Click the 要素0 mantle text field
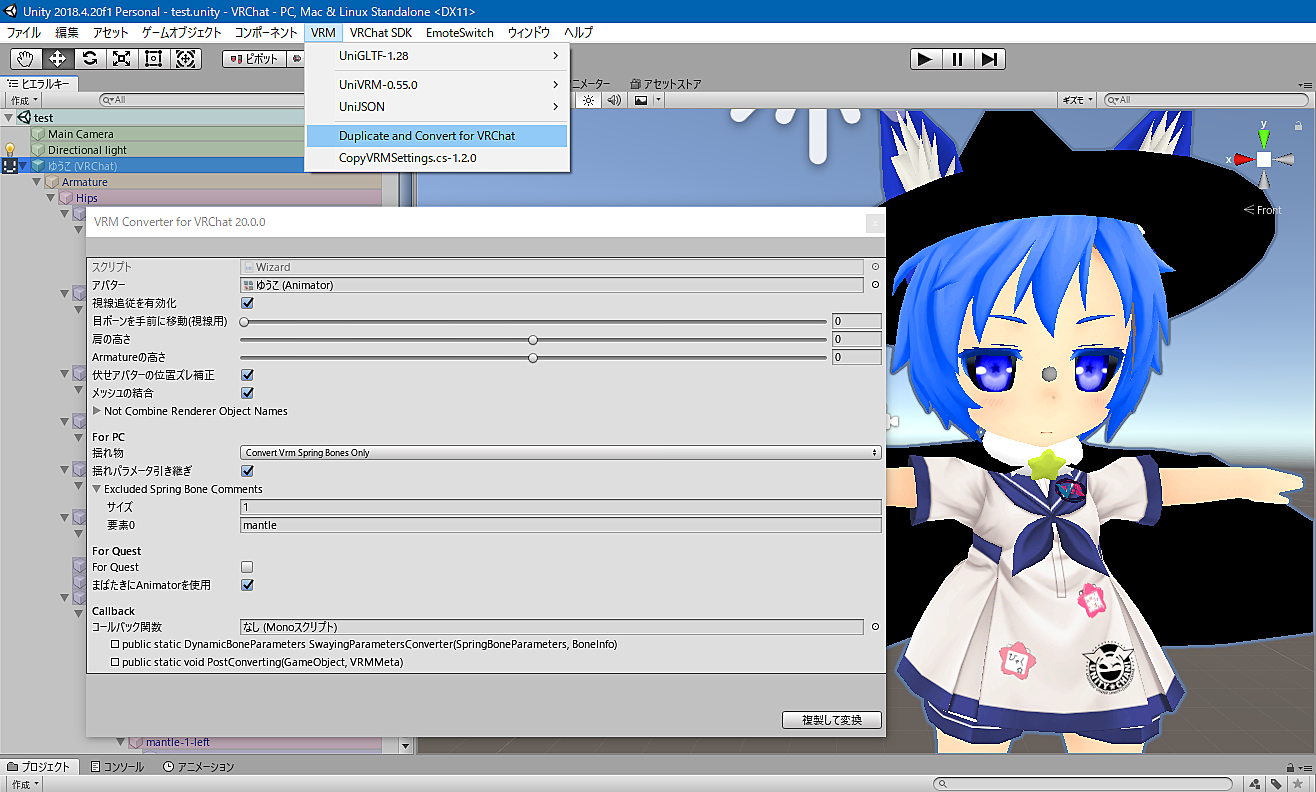The image size is (1316, 792). 561,525
